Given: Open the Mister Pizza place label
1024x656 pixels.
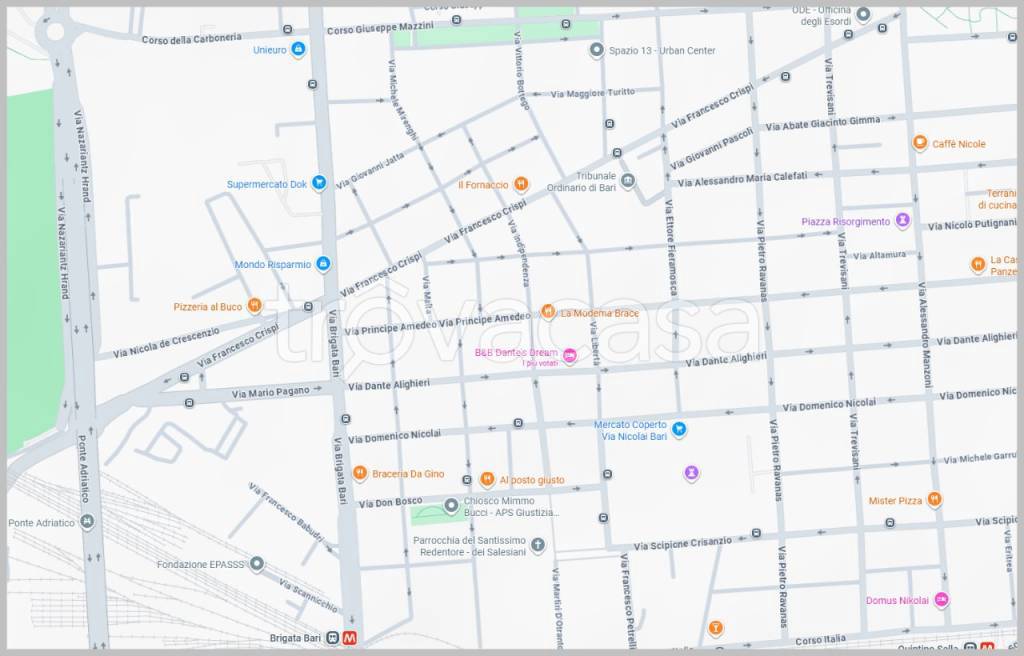Looking at the screenshot, I should point(895,500).
